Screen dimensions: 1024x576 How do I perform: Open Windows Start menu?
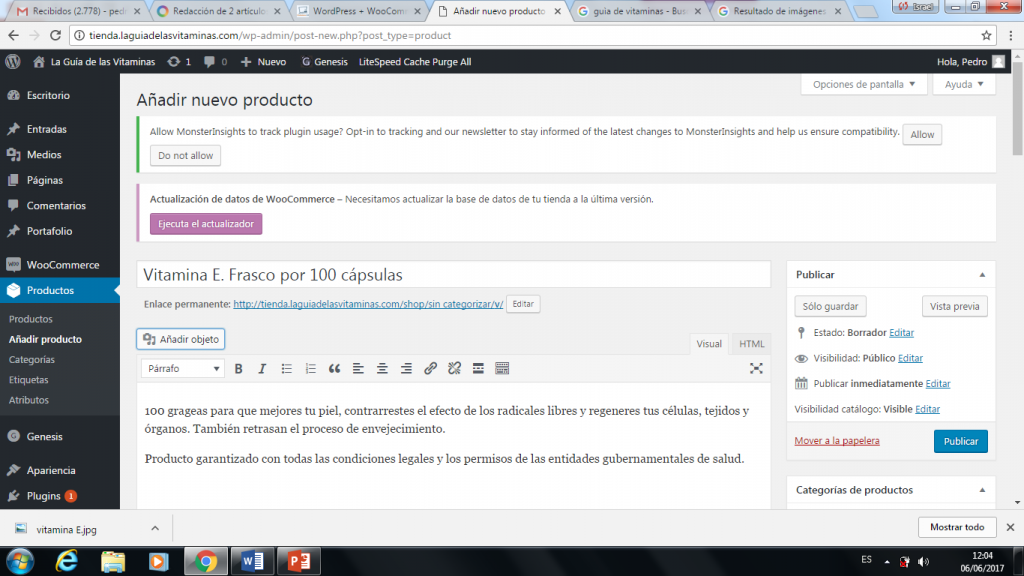coord(20,561)
